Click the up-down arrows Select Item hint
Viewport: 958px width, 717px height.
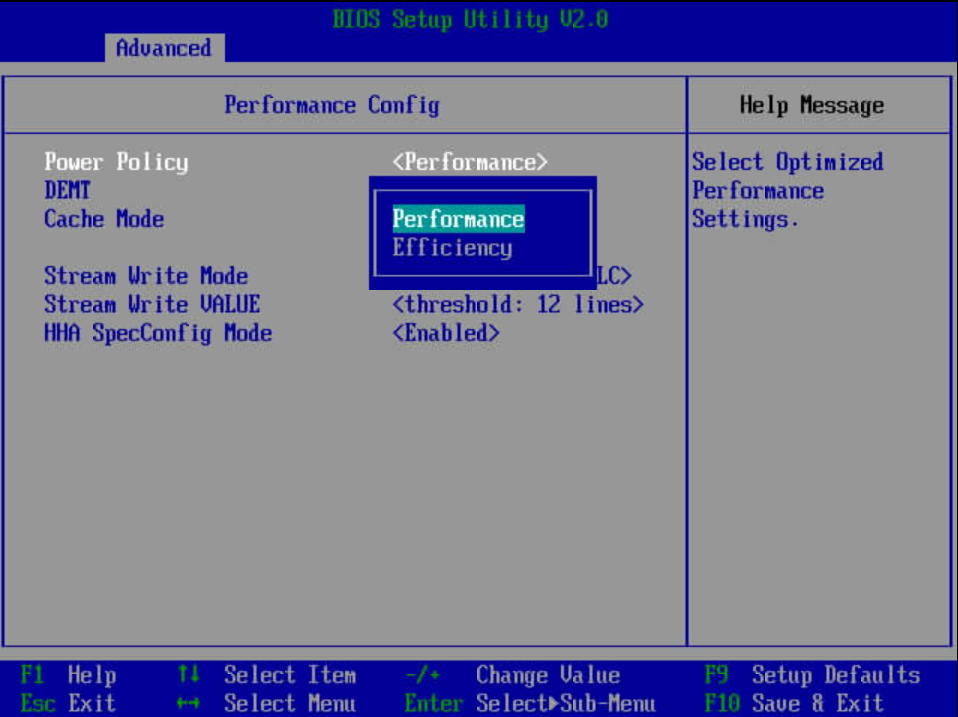coord(267,675)
